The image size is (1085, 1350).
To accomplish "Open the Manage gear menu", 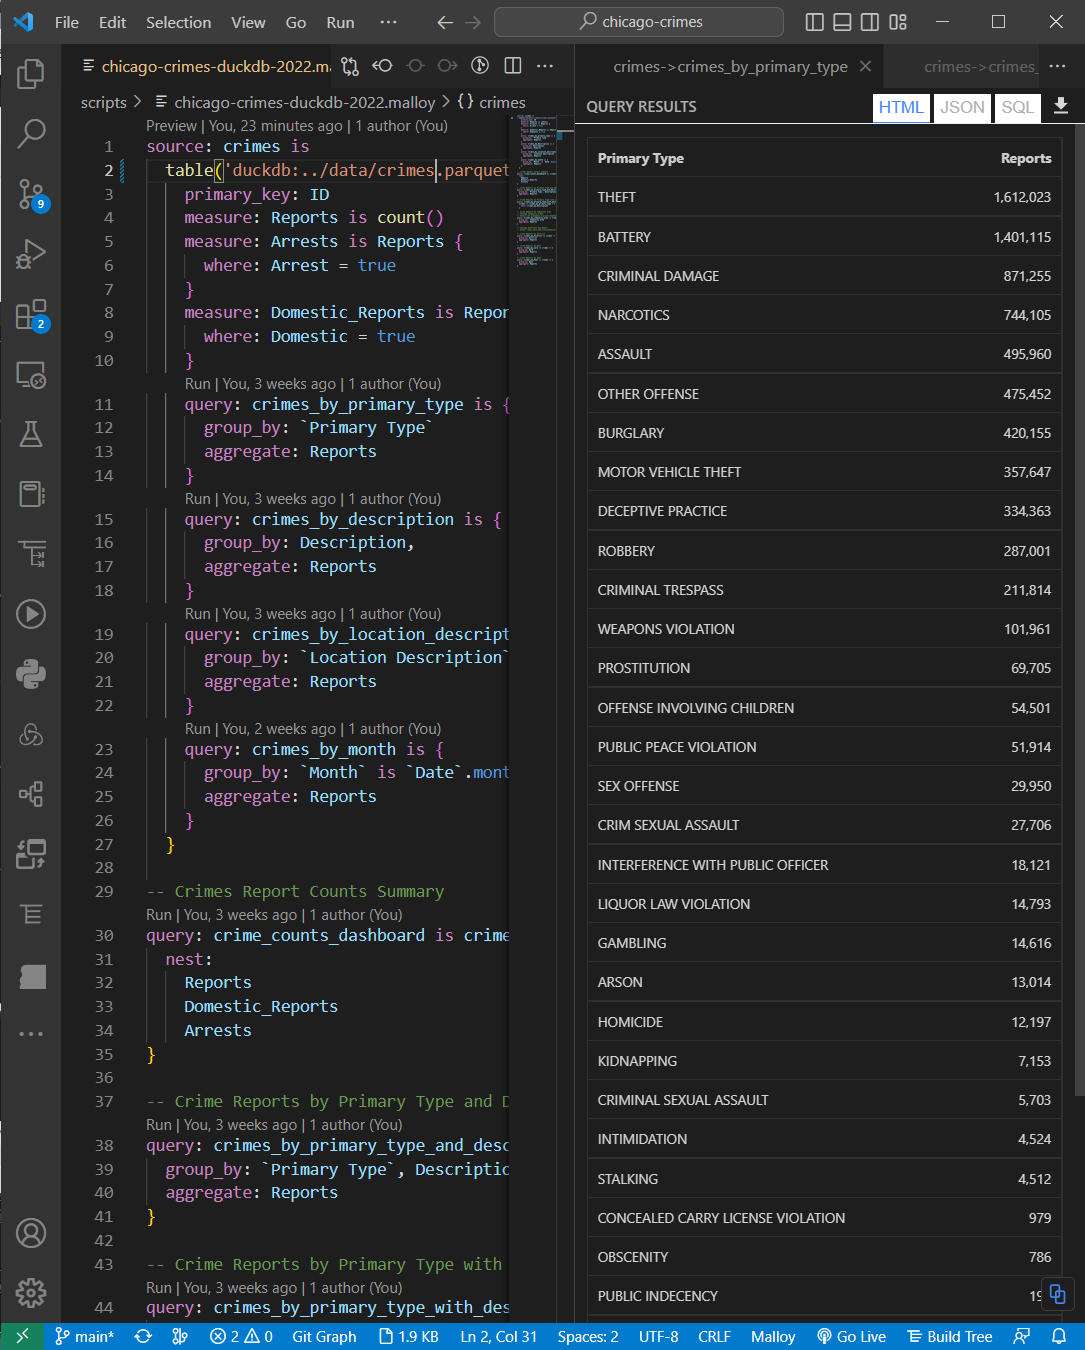I will [31, 1293].
